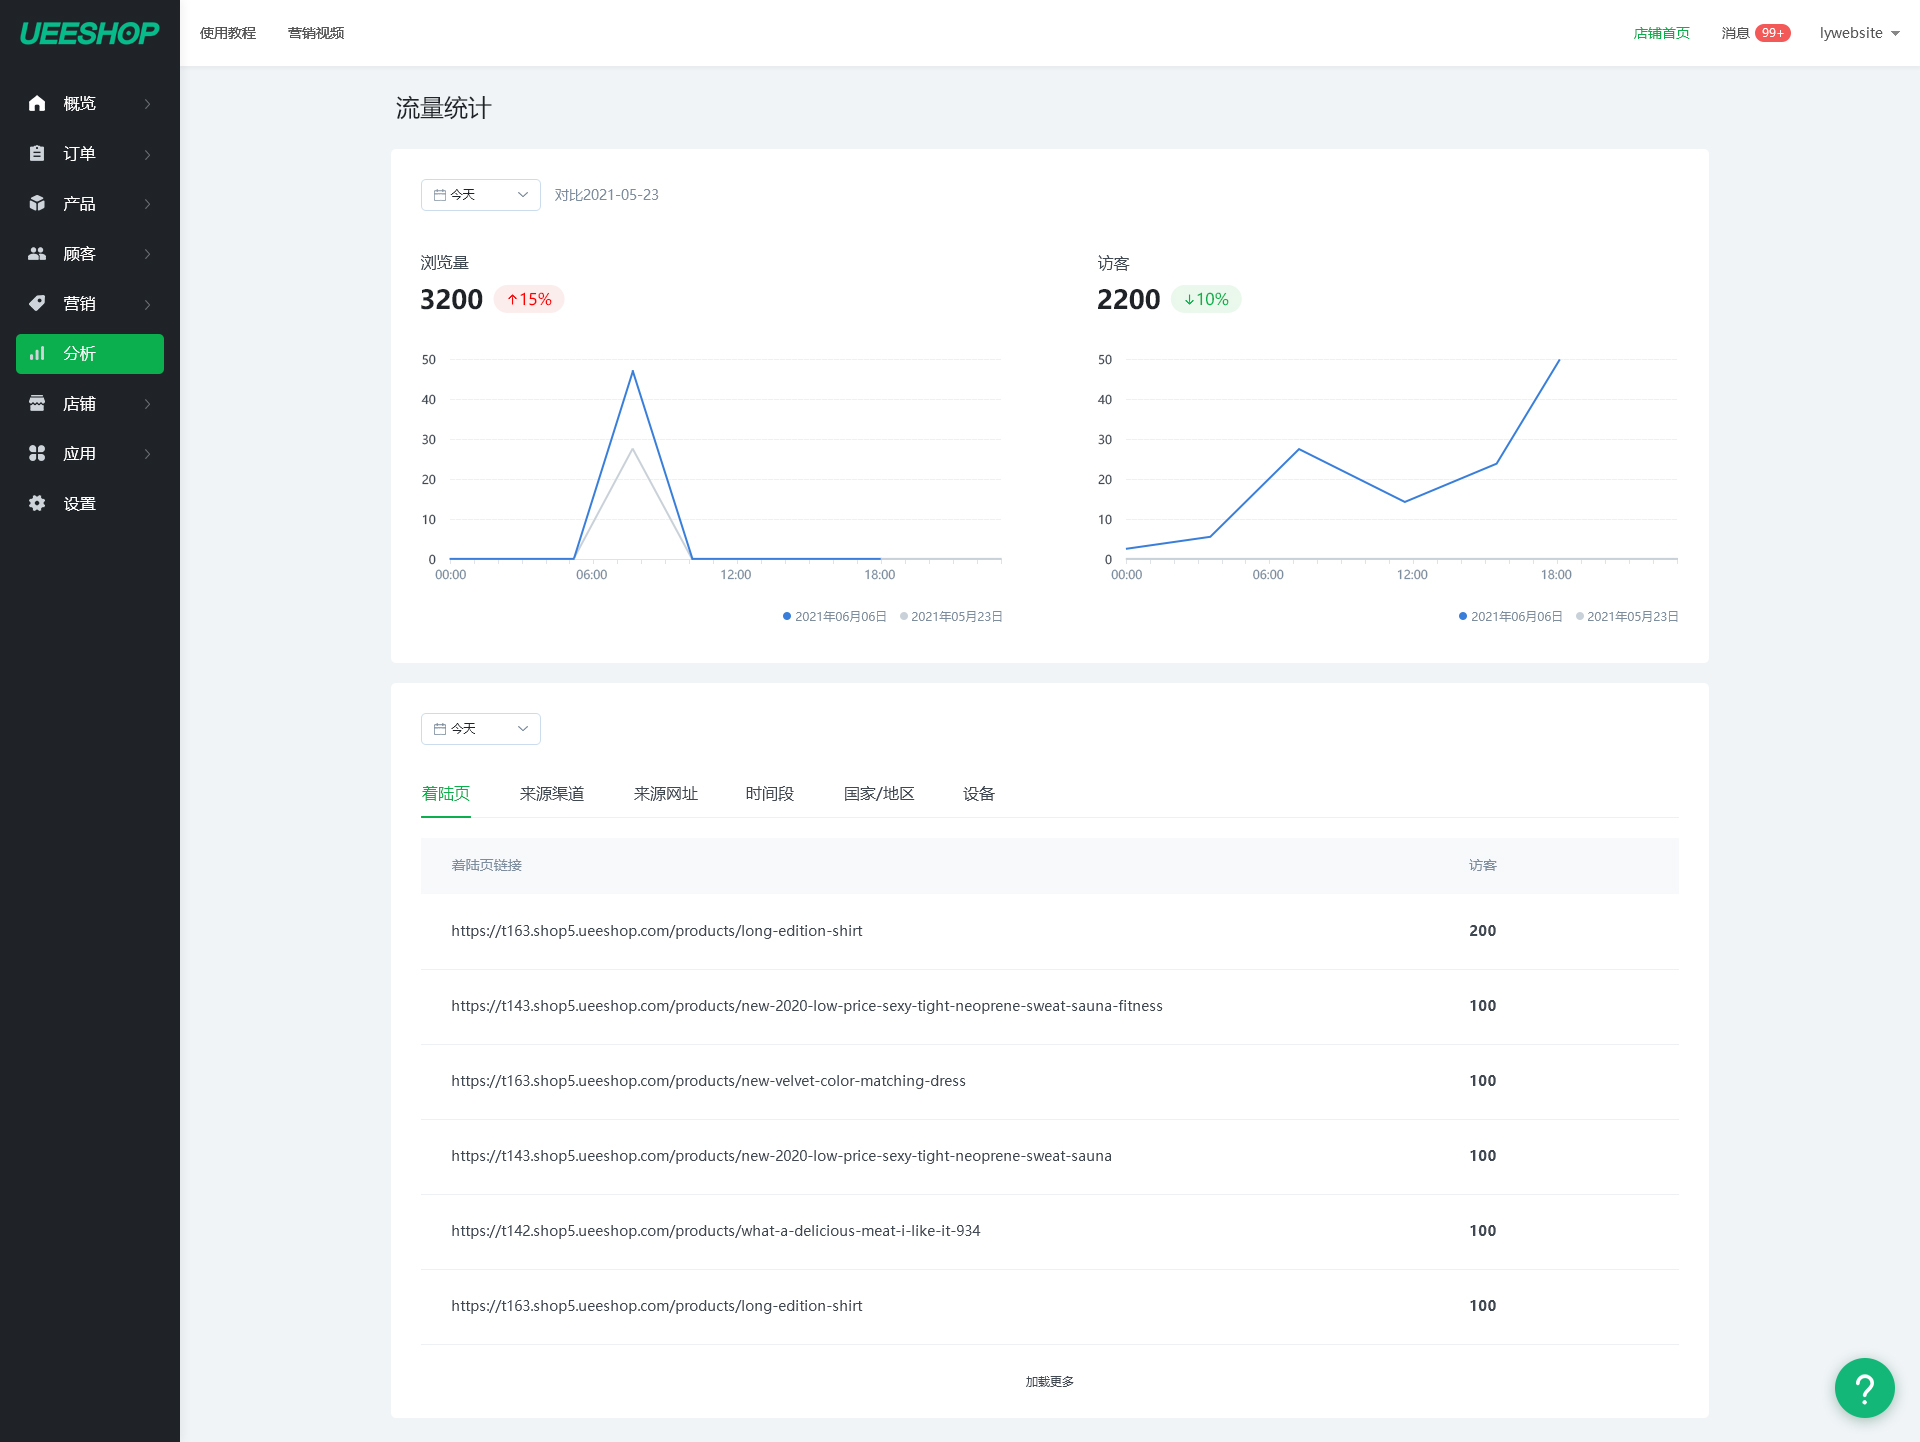Switch to the 国家/地区 tab
The width and height of the screenshot is (1920, 1442).
coord(878,794)
